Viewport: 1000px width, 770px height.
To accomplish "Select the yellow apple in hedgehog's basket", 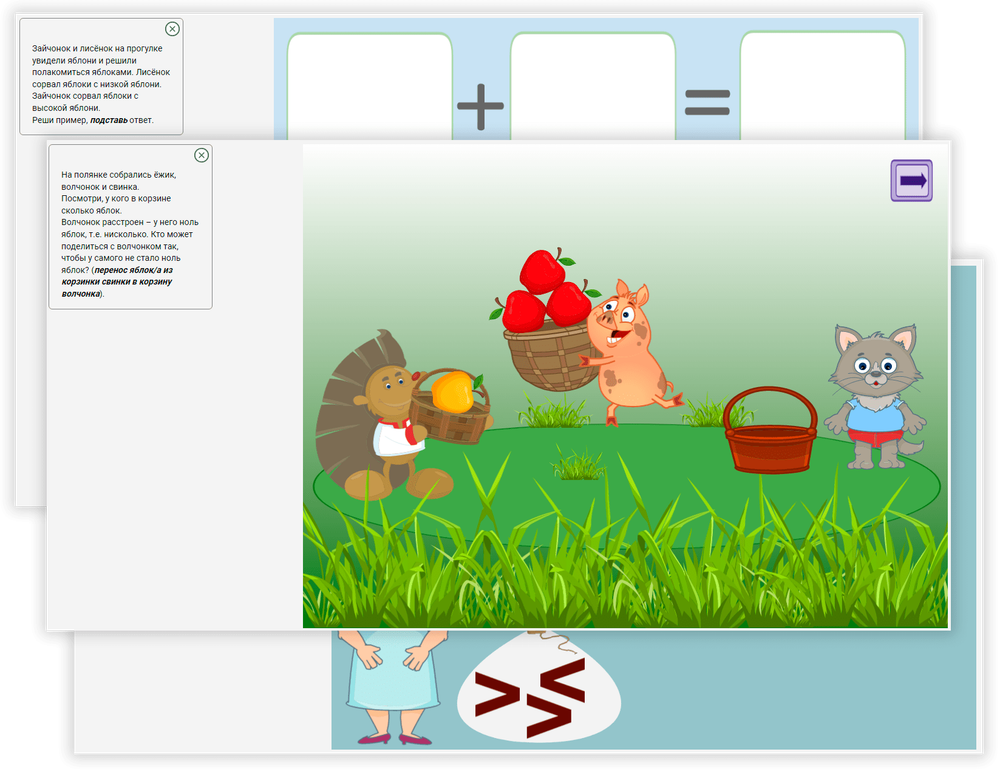I will click(452, 391).
